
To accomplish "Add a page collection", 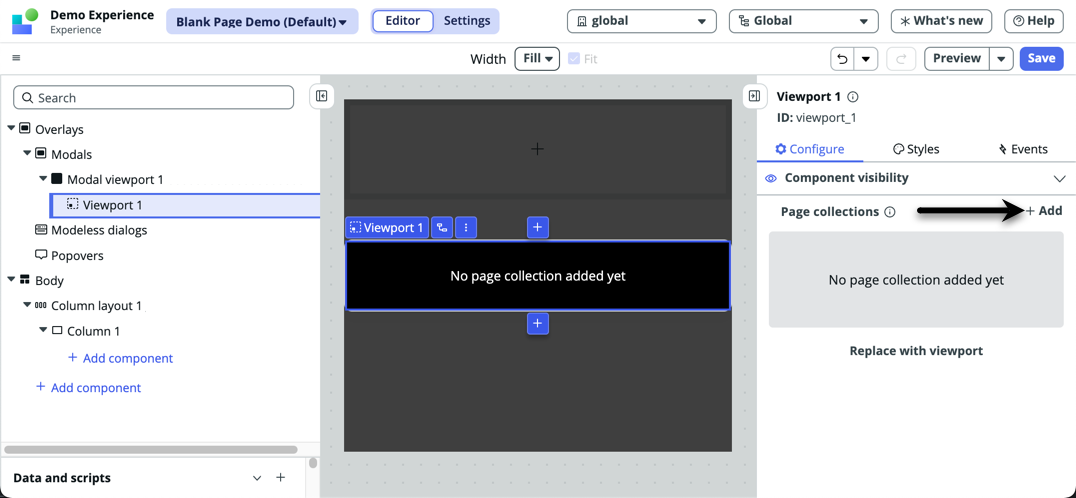I will point(1044,211).
